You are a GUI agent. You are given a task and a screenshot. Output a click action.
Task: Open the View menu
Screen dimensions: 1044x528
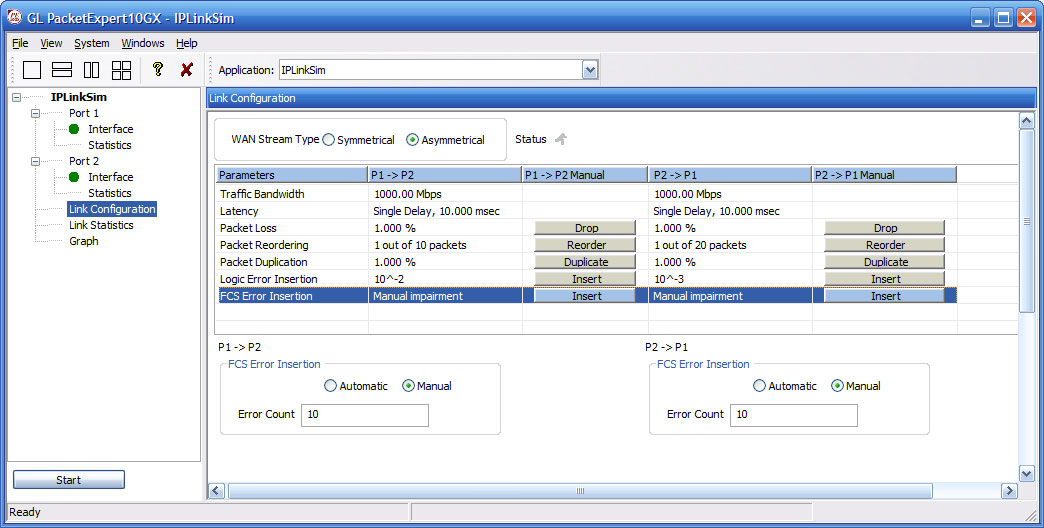coord(51,43)
